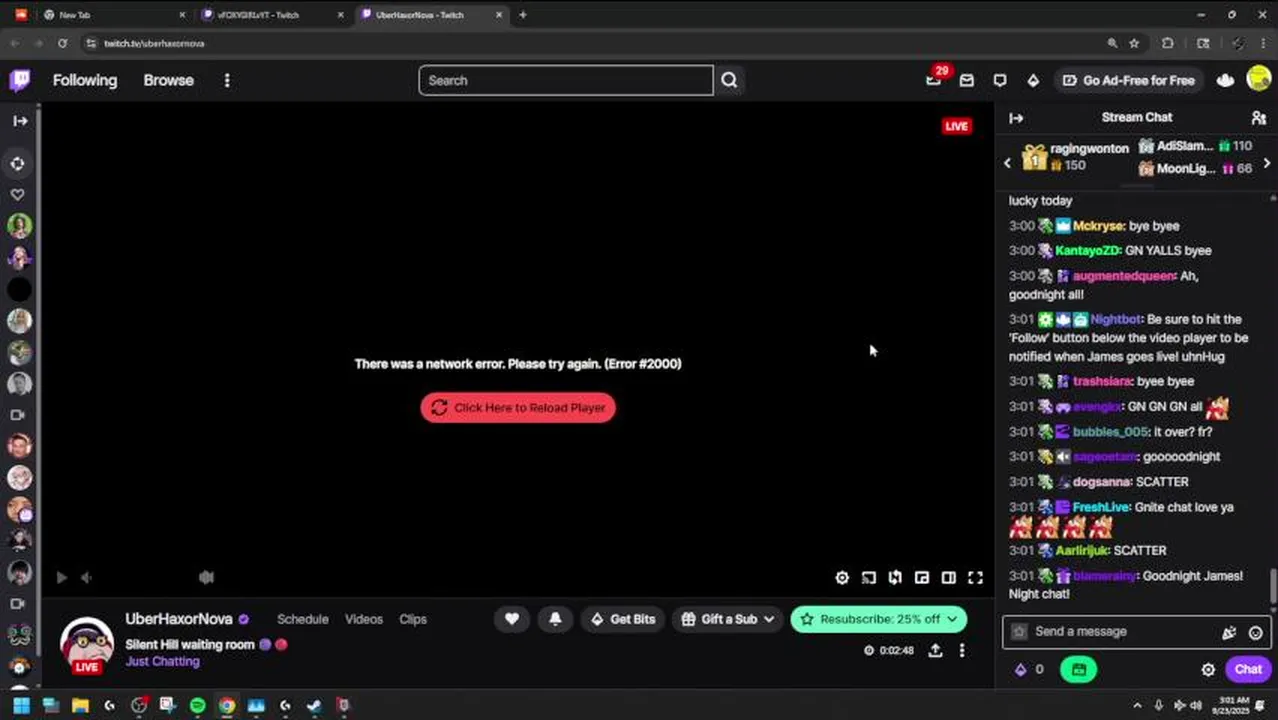The width and height of the screenshot is (1278, 720).
Task: Open the three-dot More menu beside Browse
Action: pyautogui.click(x=227, y=80)
